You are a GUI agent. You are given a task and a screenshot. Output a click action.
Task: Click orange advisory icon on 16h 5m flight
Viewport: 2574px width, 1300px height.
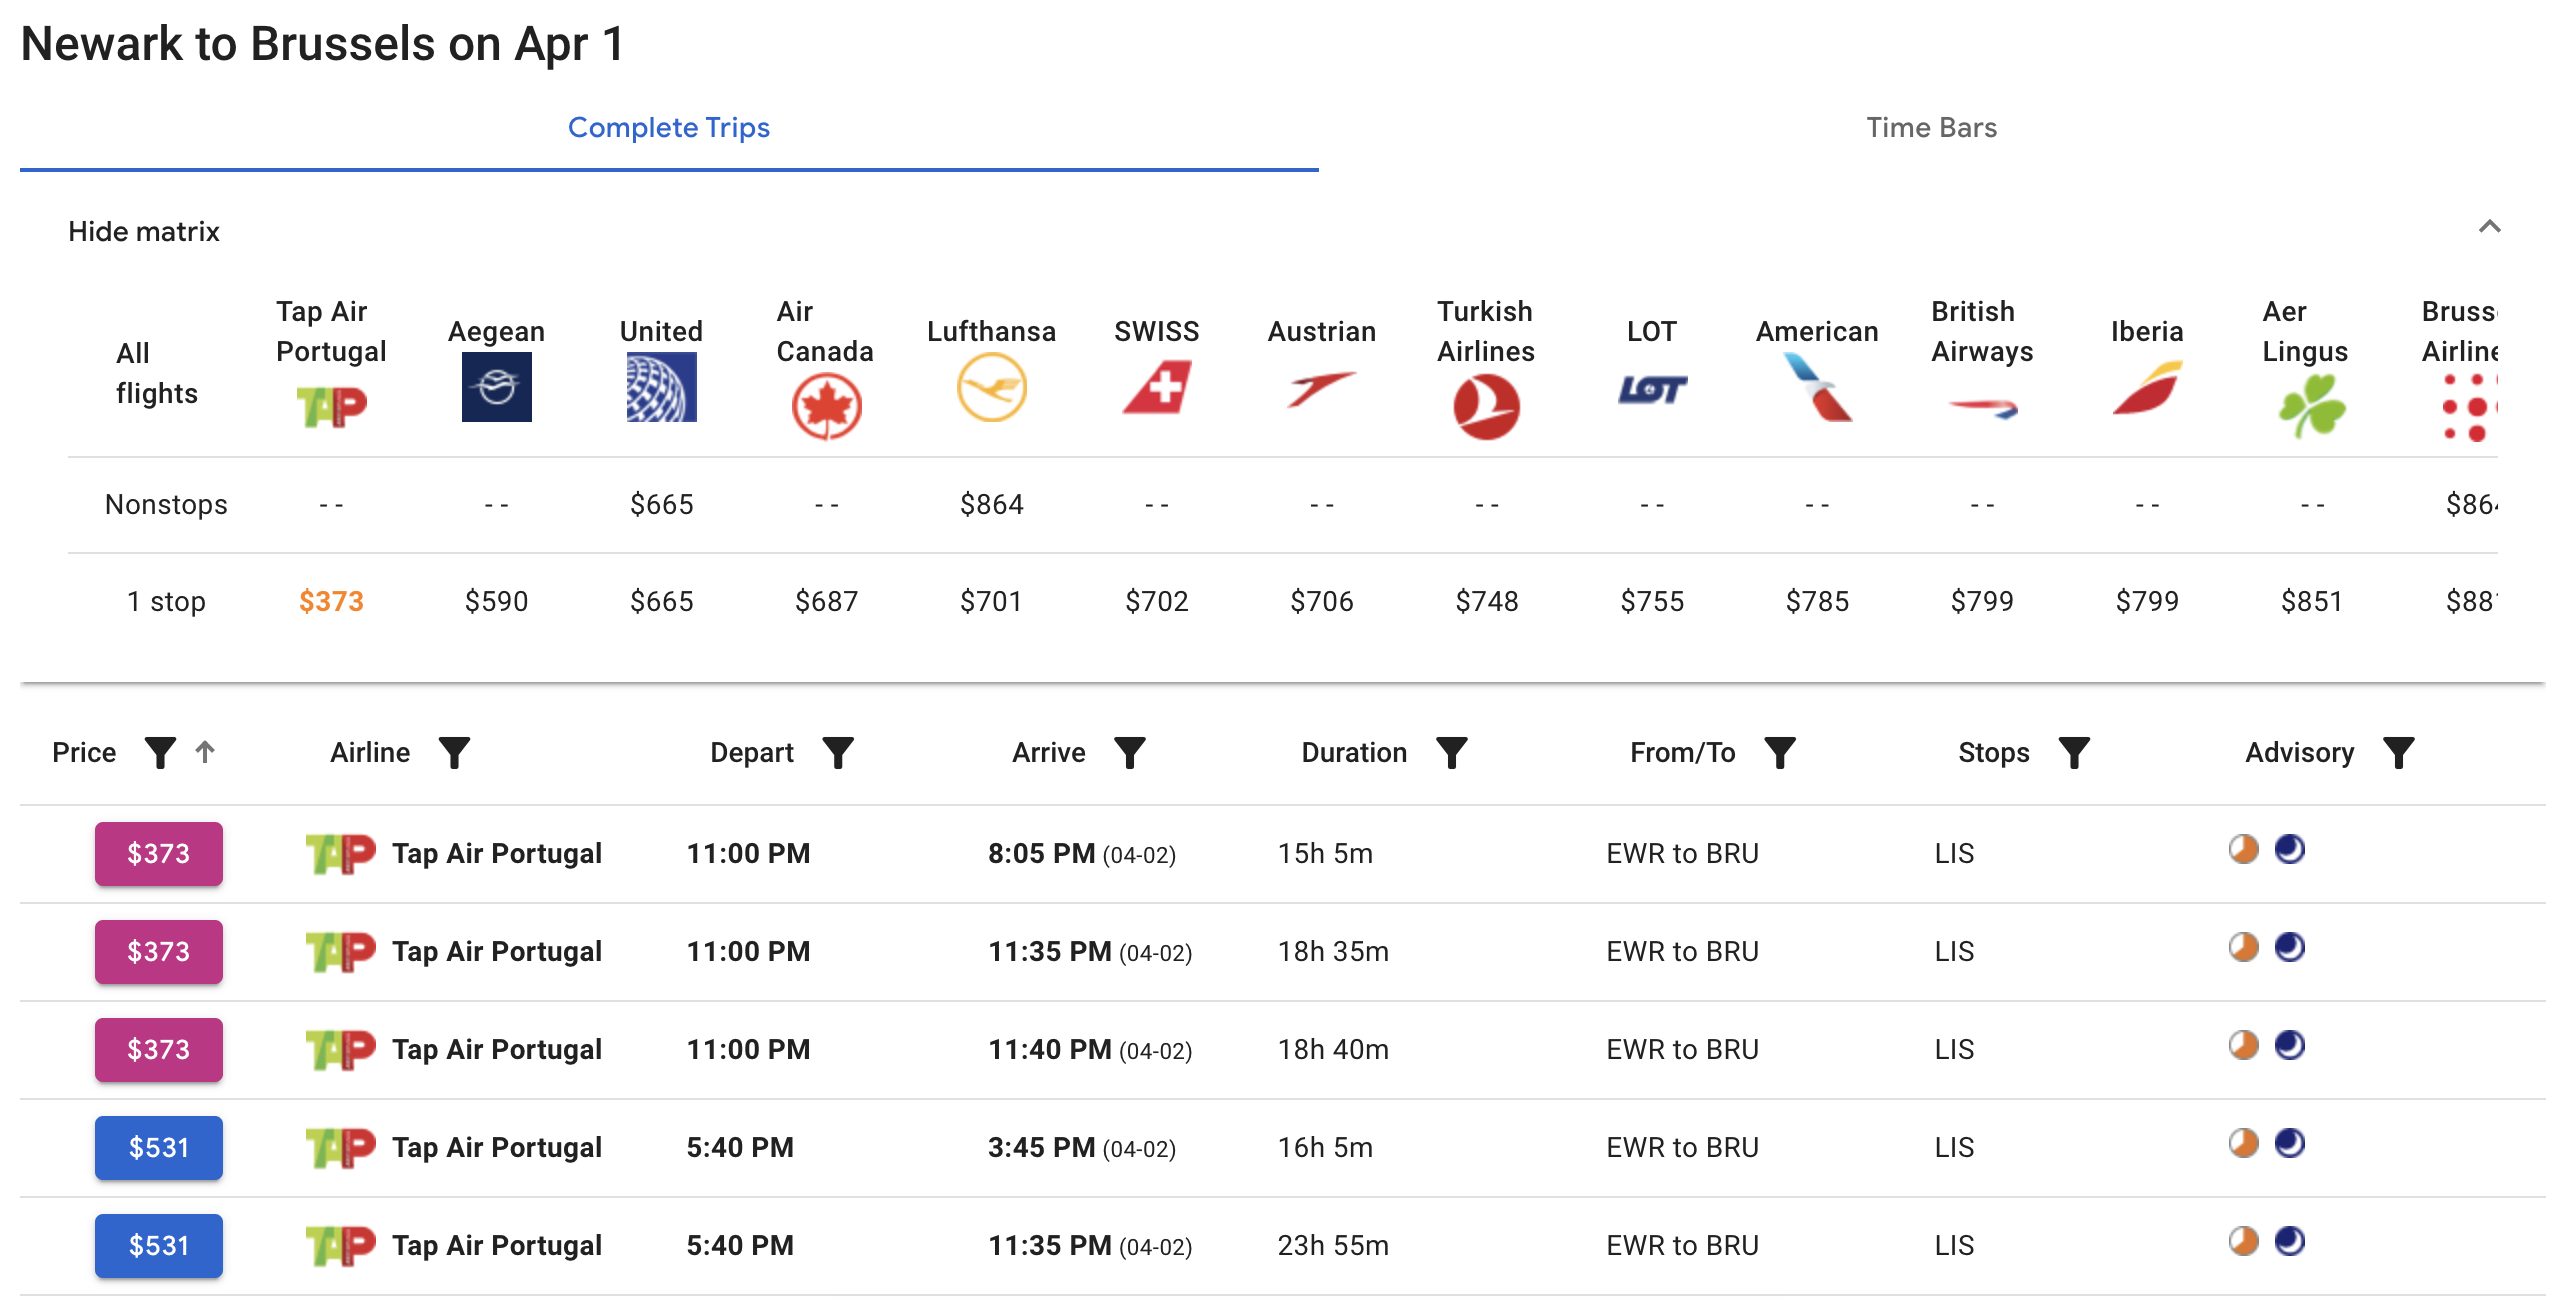[x=2244, y=1143]
